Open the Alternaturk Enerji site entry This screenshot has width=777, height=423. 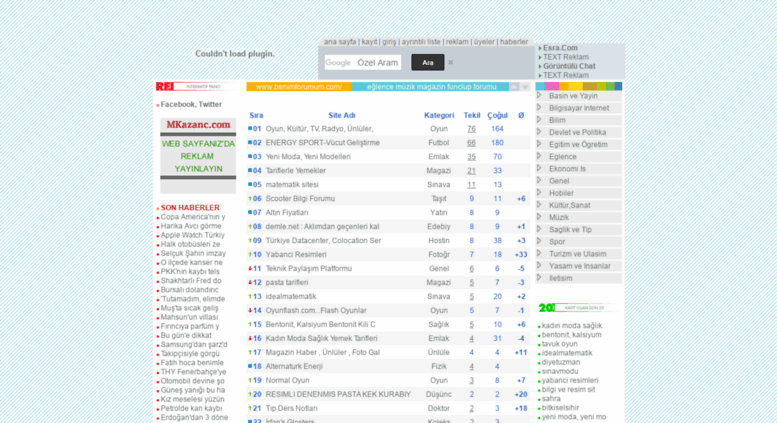click(294, 367)
